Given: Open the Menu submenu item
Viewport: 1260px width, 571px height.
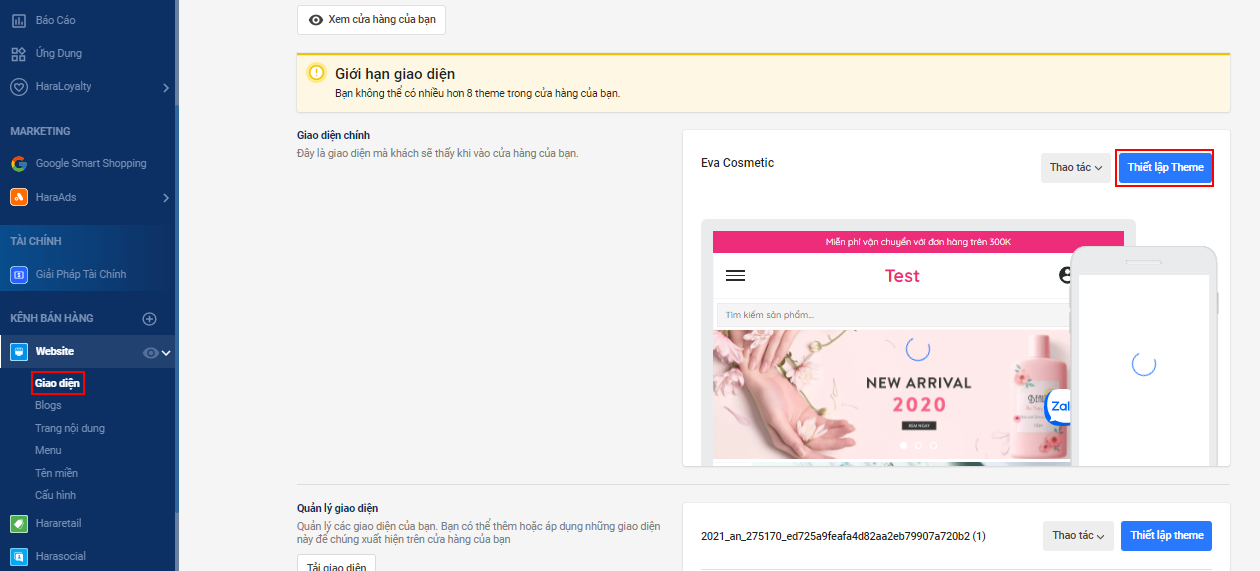Looking at the screenshot, I should point(48,450).
